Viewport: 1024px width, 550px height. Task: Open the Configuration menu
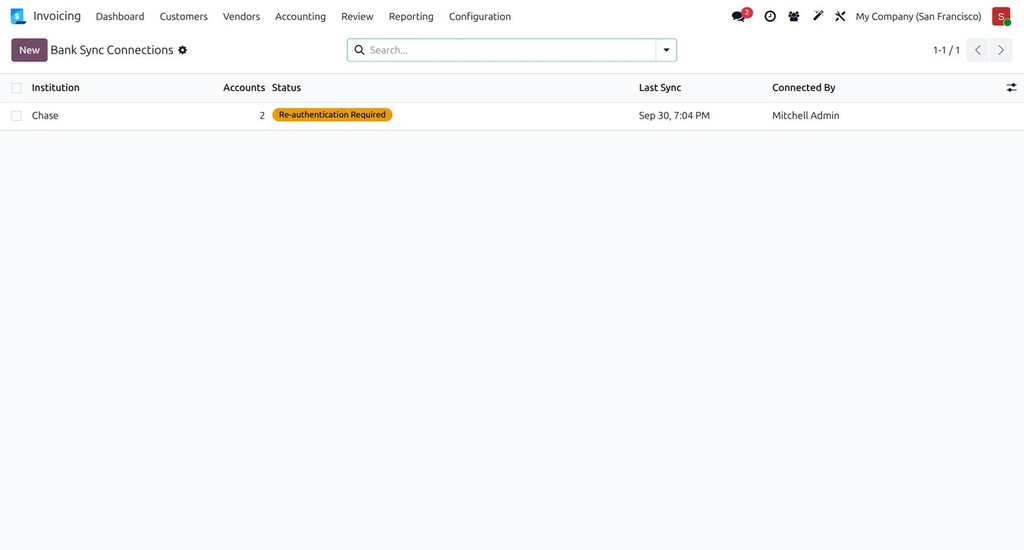point(480,16)
